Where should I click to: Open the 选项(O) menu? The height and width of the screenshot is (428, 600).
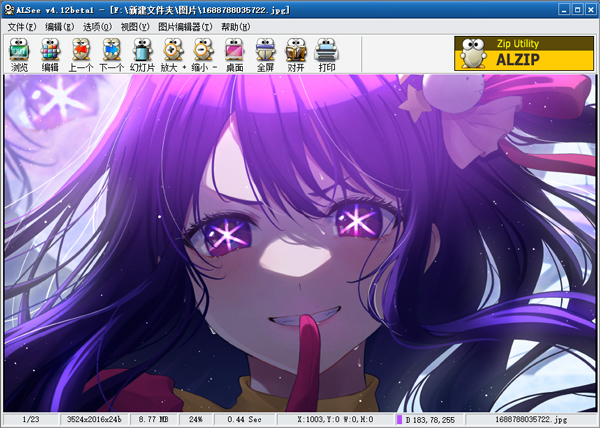(x=97, y=26)
